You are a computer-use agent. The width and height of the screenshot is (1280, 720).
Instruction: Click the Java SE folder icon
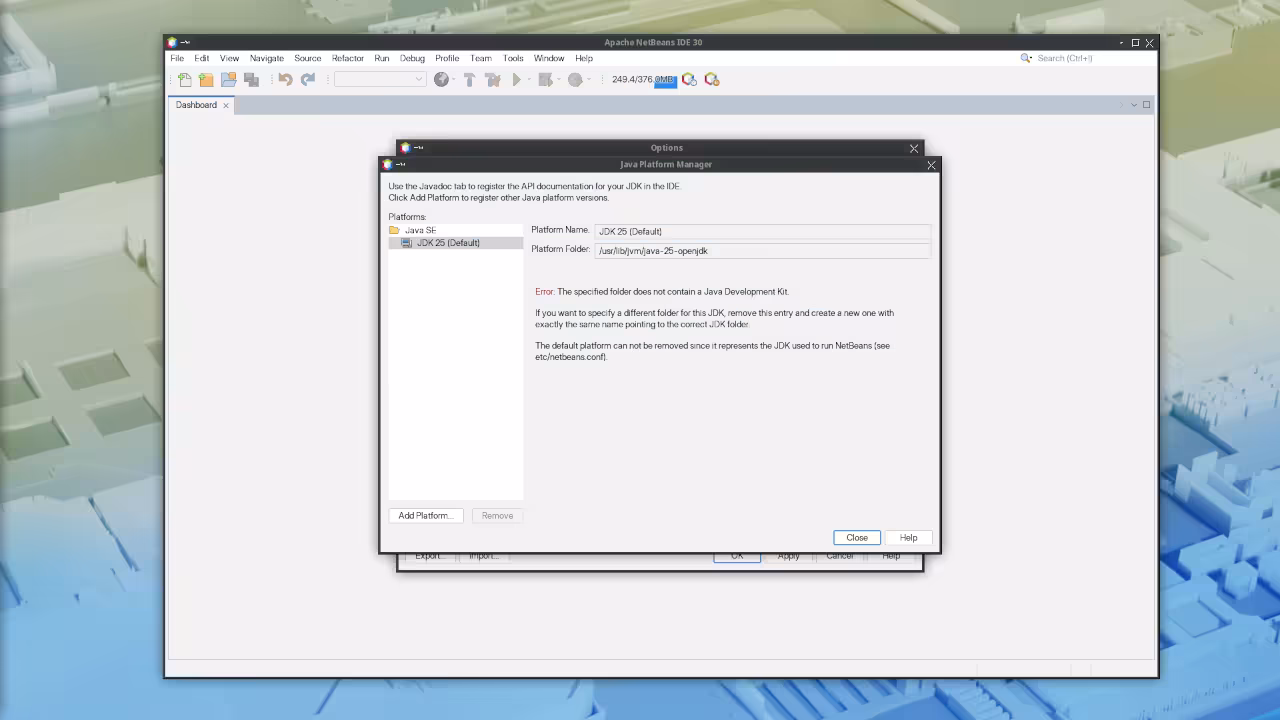coord(394,230)
